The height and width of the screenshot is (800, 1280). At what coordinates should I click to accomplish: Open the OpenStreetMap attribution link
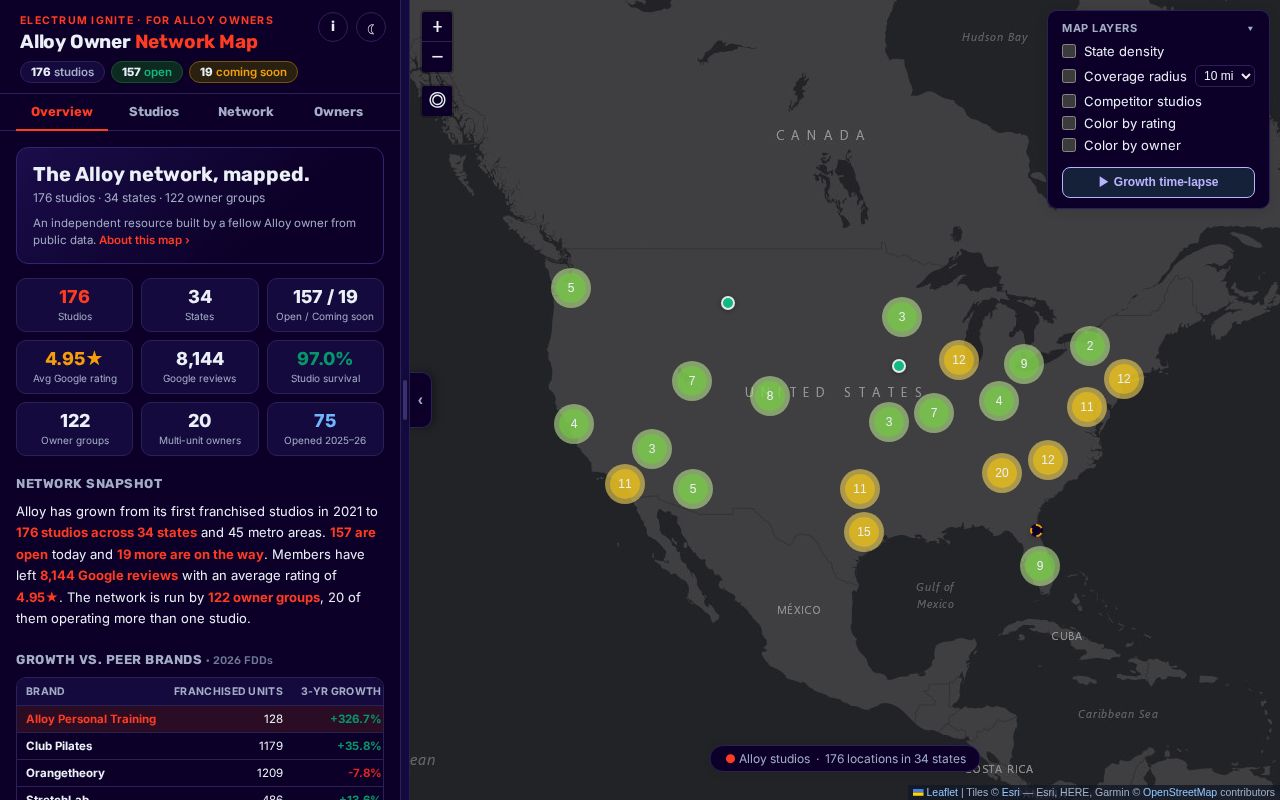click(x=1180, y=792)
